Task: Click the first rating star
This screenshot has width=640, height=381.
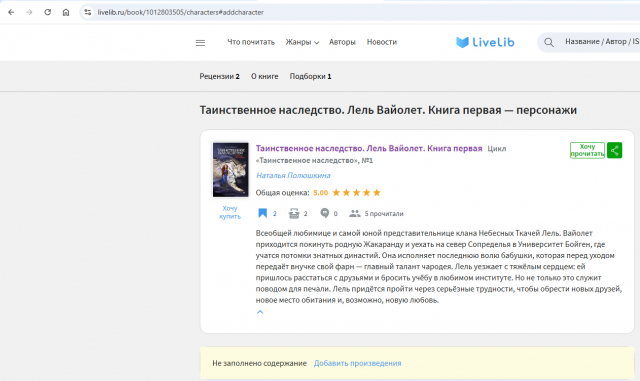Action: pos(336,192)
